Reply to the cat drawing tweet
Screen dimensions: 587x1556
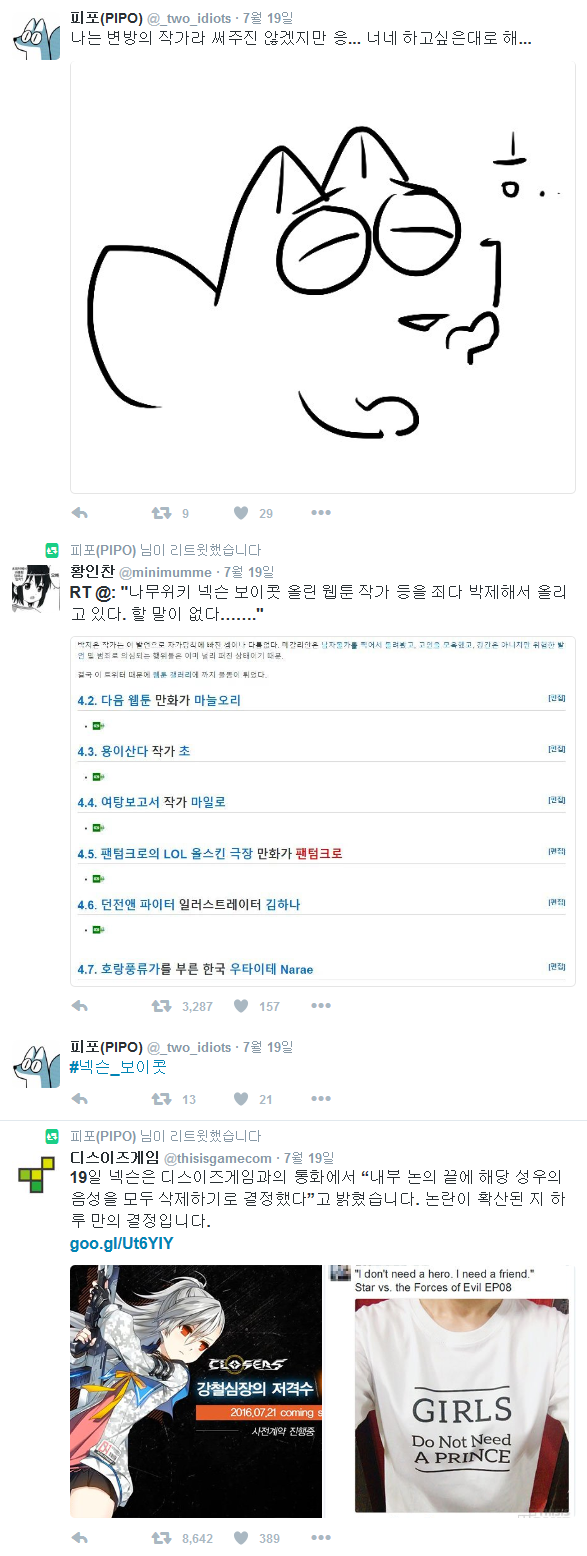[x=81, y=513]
